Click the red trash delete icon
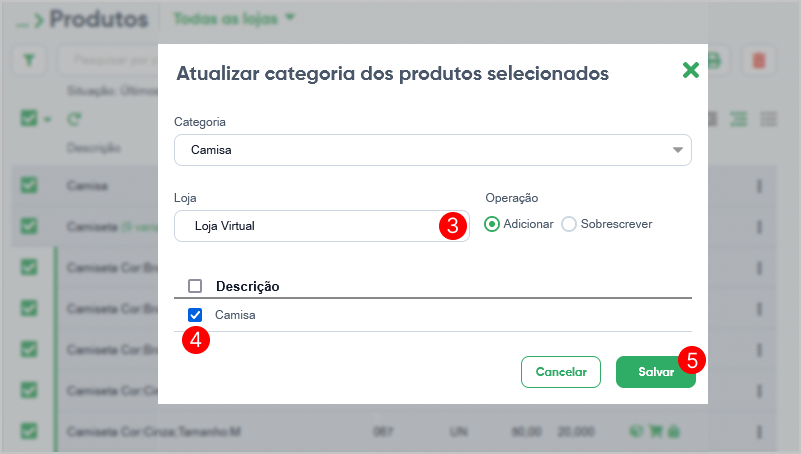 [759, 60]
